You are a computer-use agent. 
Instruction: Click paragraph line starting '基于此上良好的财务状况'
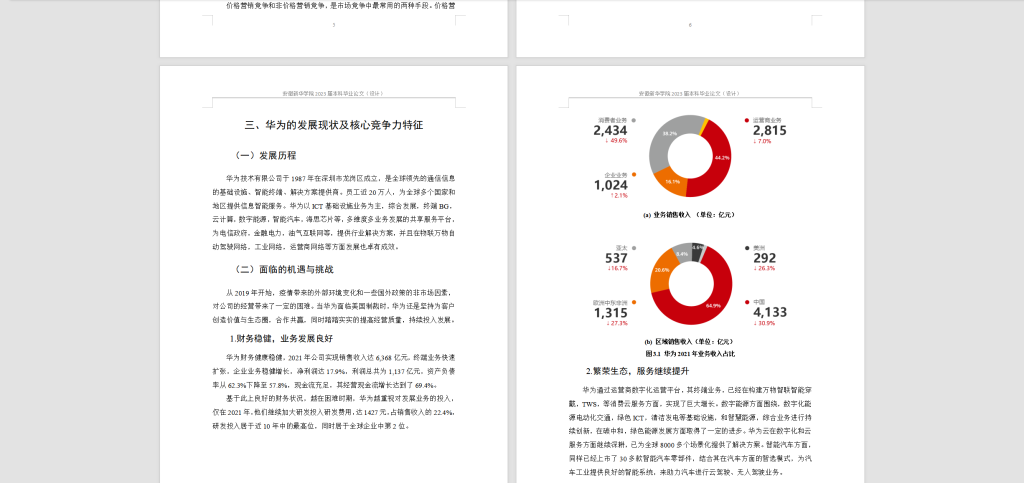click(341, 397)
